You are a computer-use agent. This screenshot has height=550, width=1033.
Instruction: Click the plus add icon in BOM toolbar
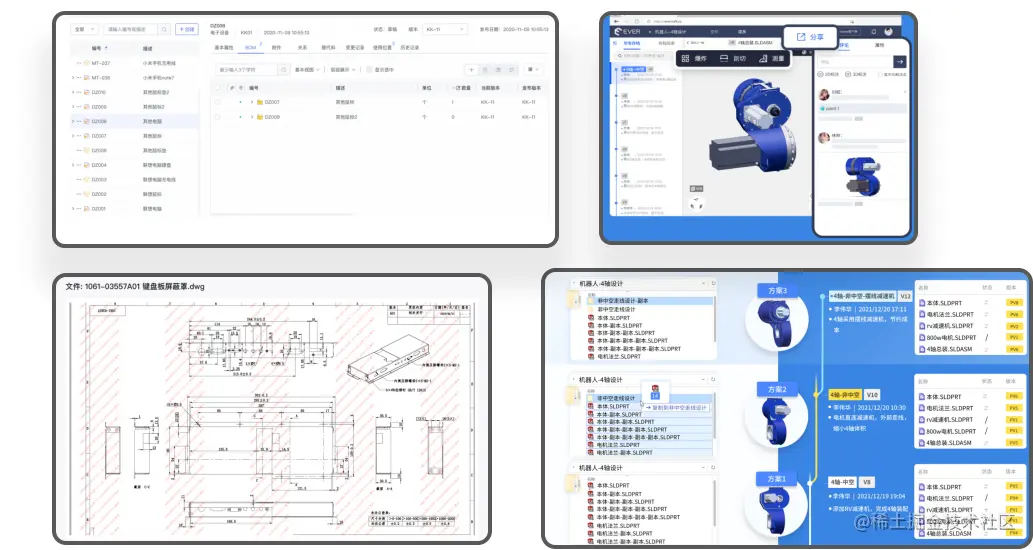(x=471, y=69)
